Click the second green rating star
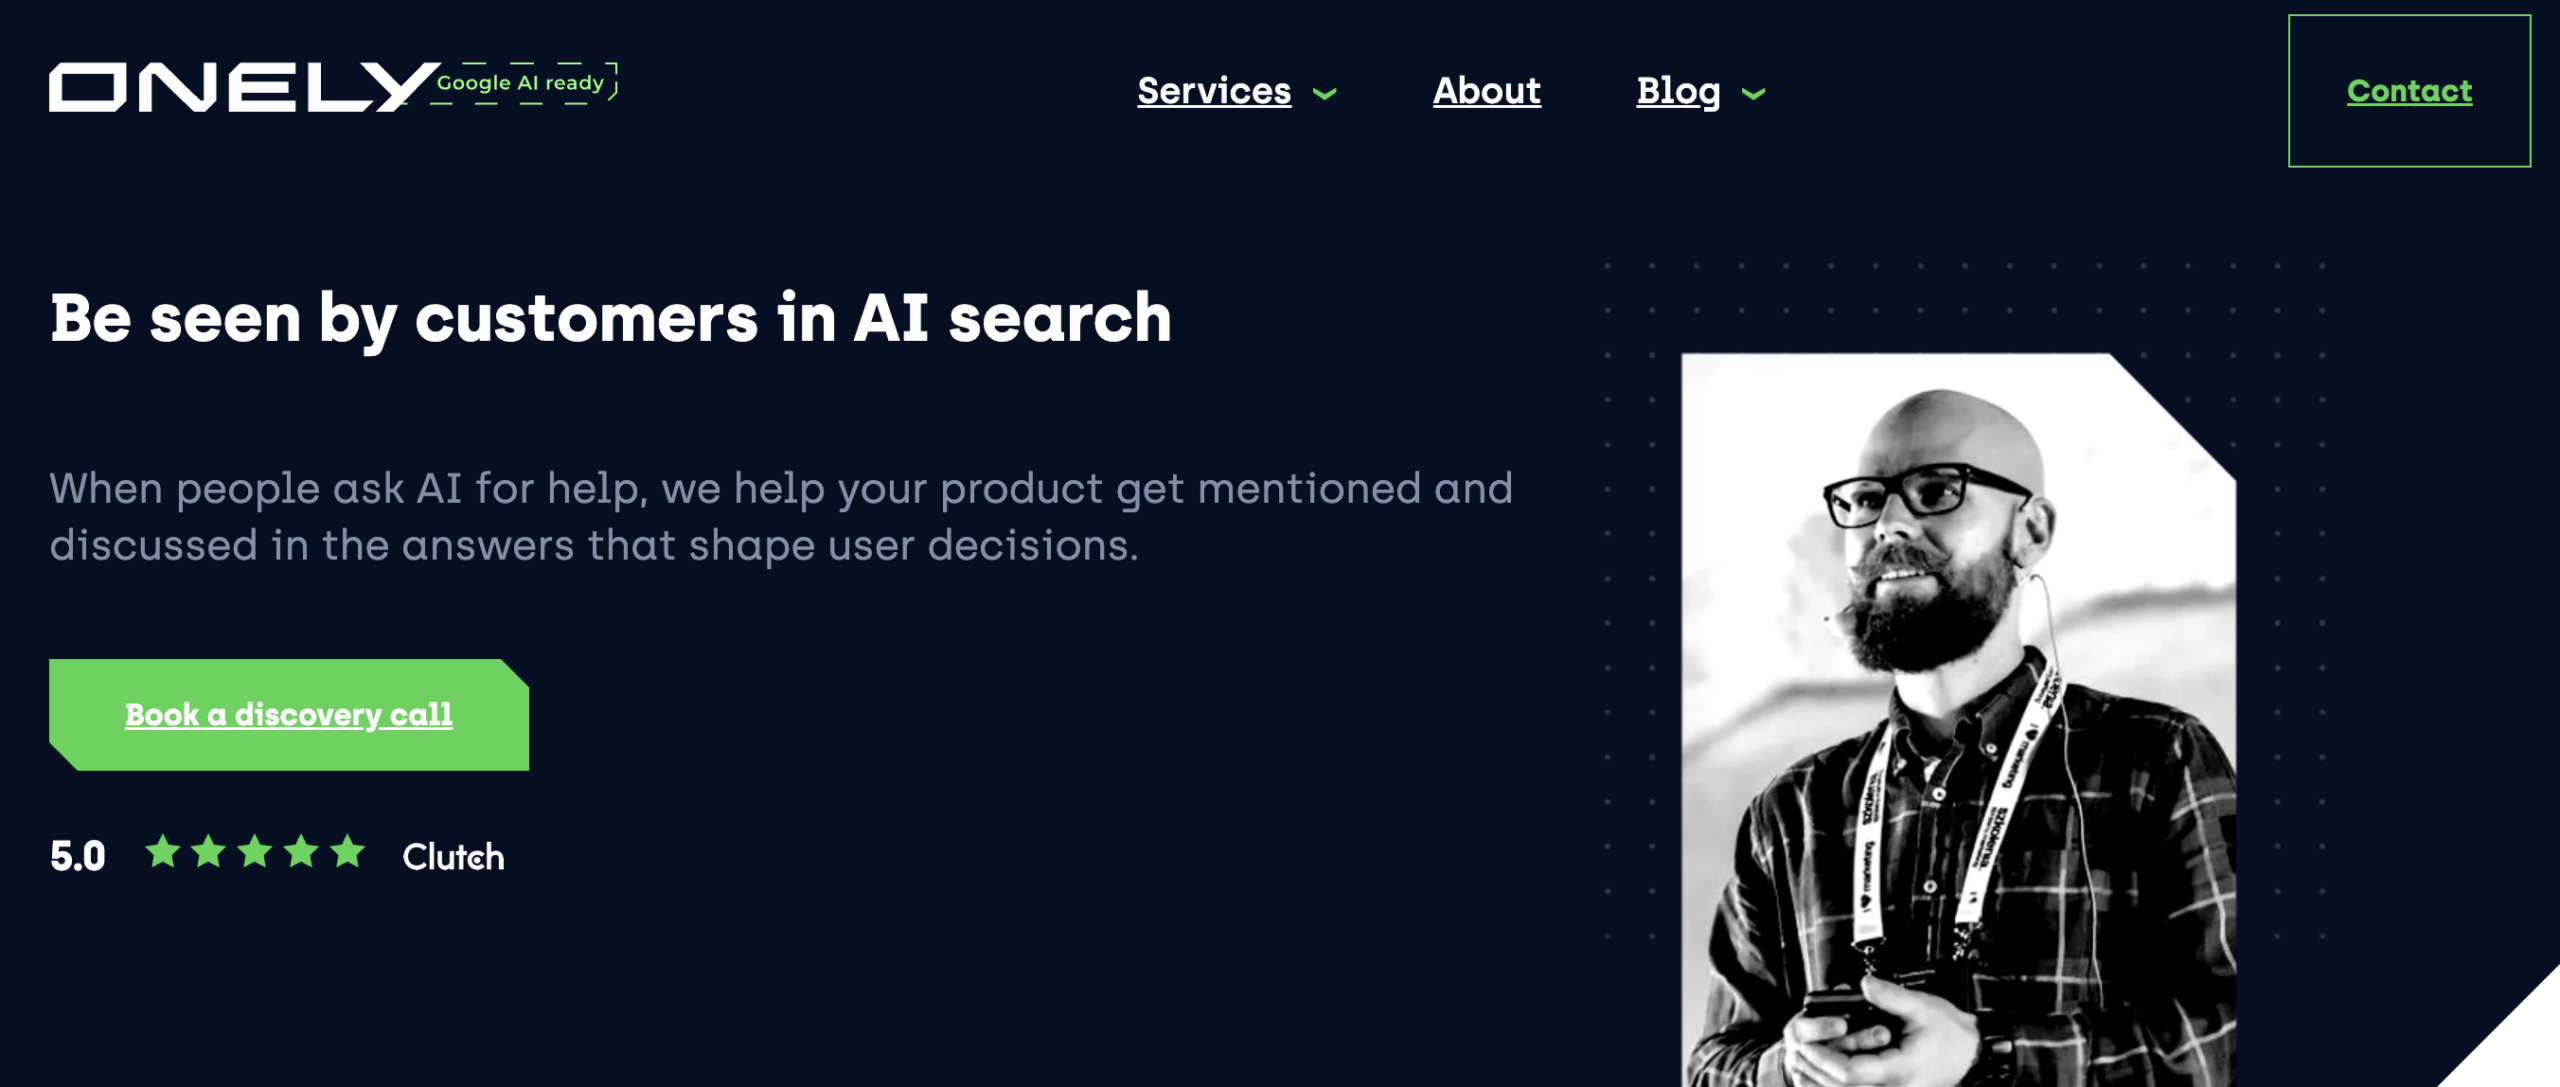2560x1087 pixels. [x=209, y=852]
